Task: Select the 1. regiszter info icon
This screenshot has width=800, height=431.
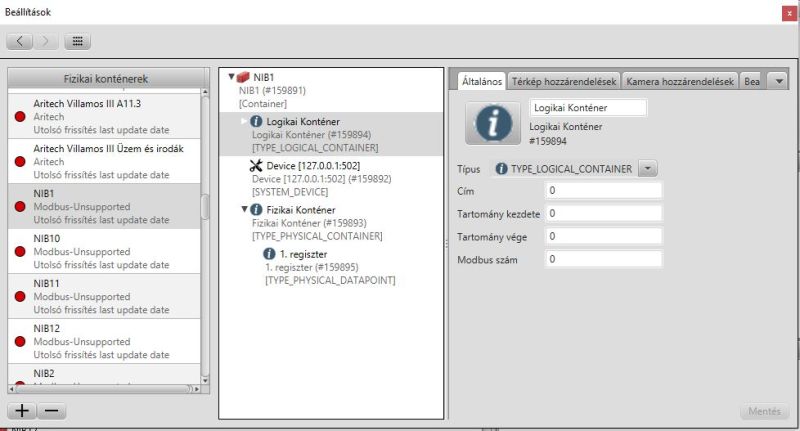Action: (269, 253)
